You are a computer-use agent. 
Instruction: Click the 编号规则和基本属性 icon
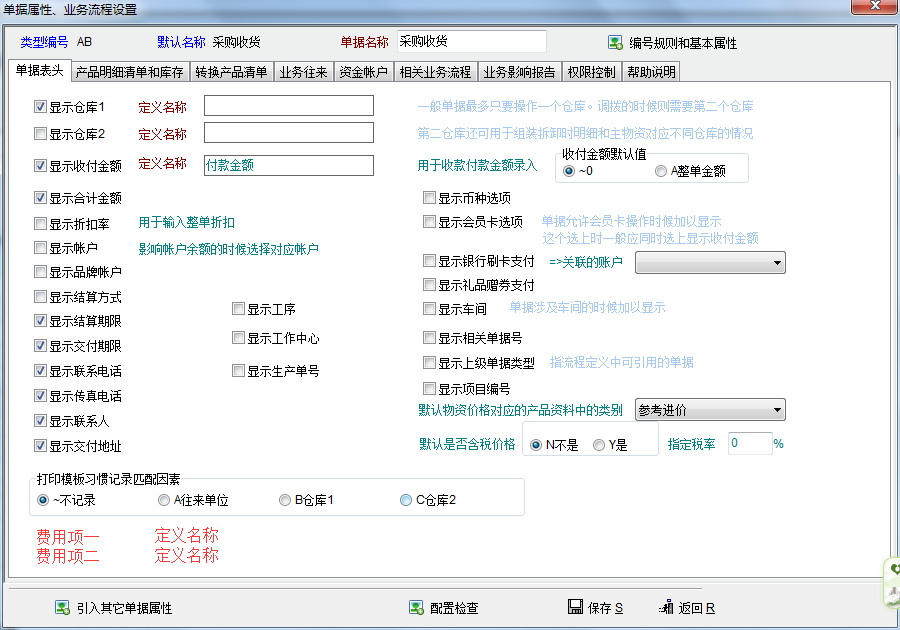click(x=616, y=43)
